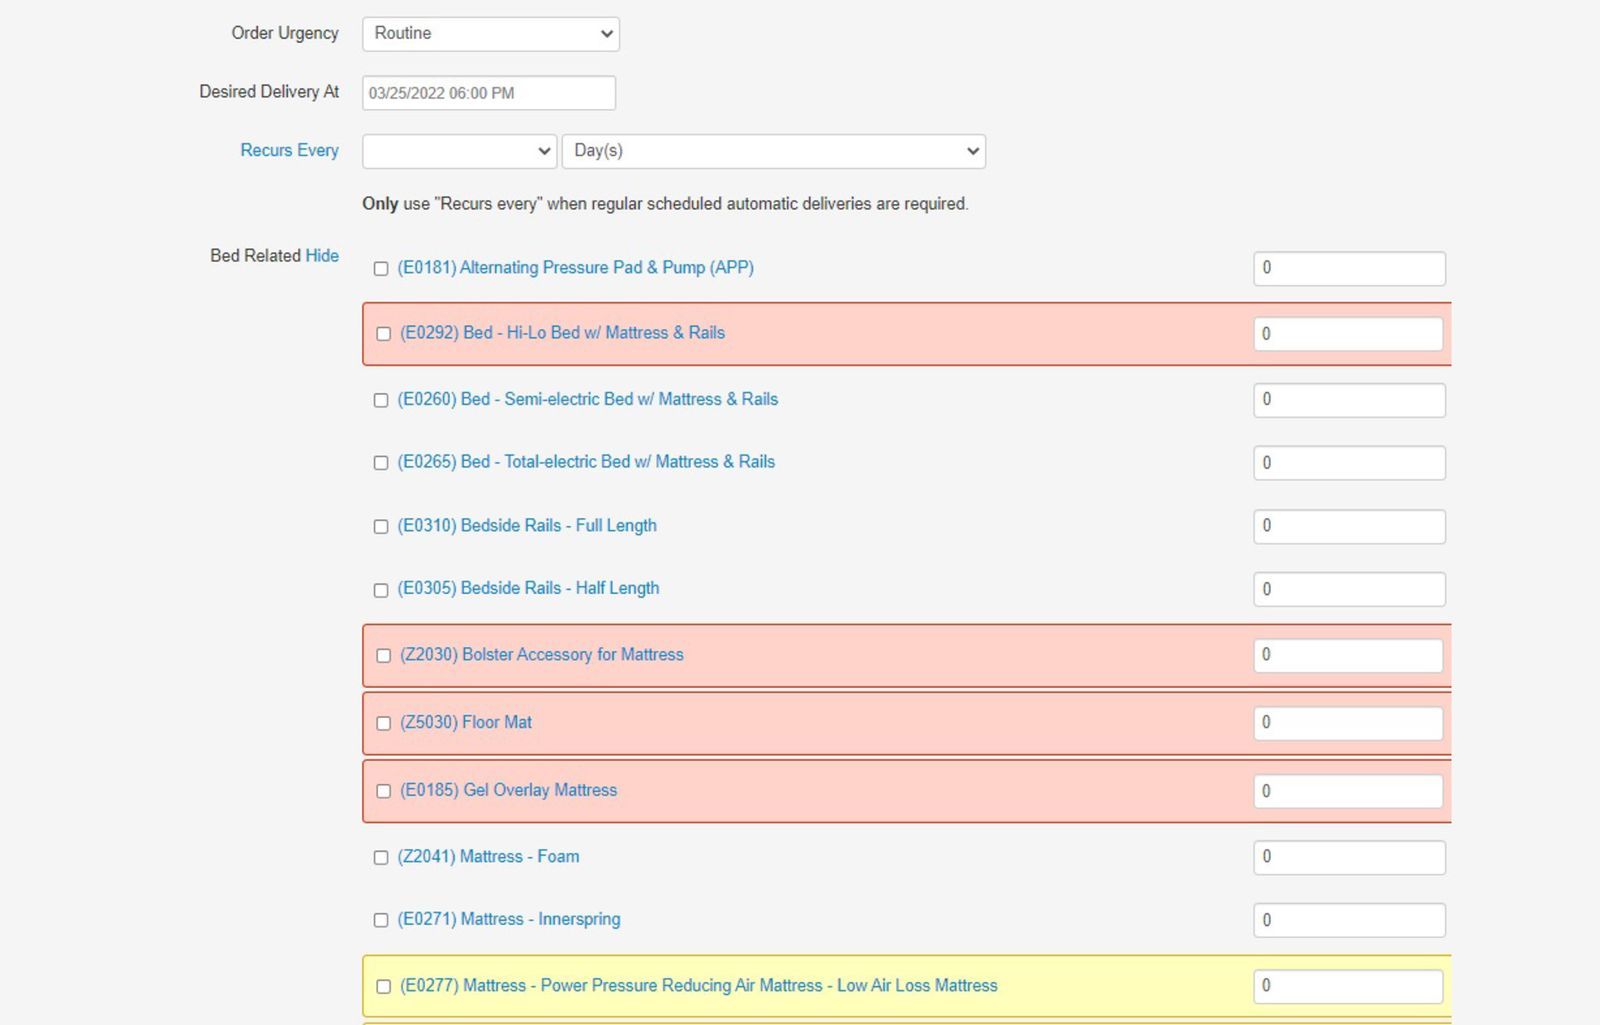Viewport: 1600px width, 1025px height.
Task: Check Bedside Rails - Full Length
Action: [381, 527]
